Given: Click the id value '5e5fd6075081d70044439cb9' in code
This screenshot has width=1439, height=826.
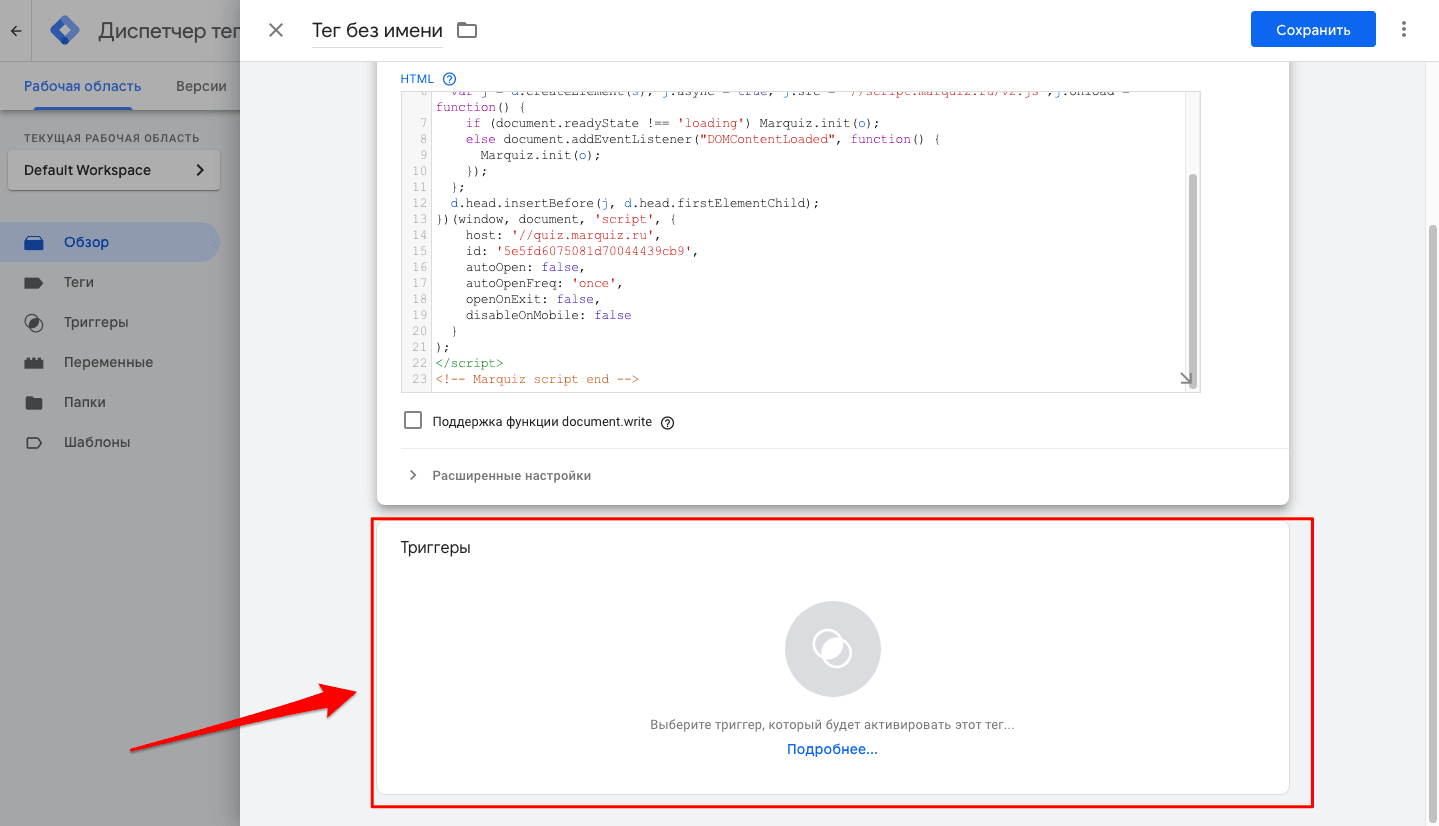Looking at the screenshot, I should coord(593,251).
